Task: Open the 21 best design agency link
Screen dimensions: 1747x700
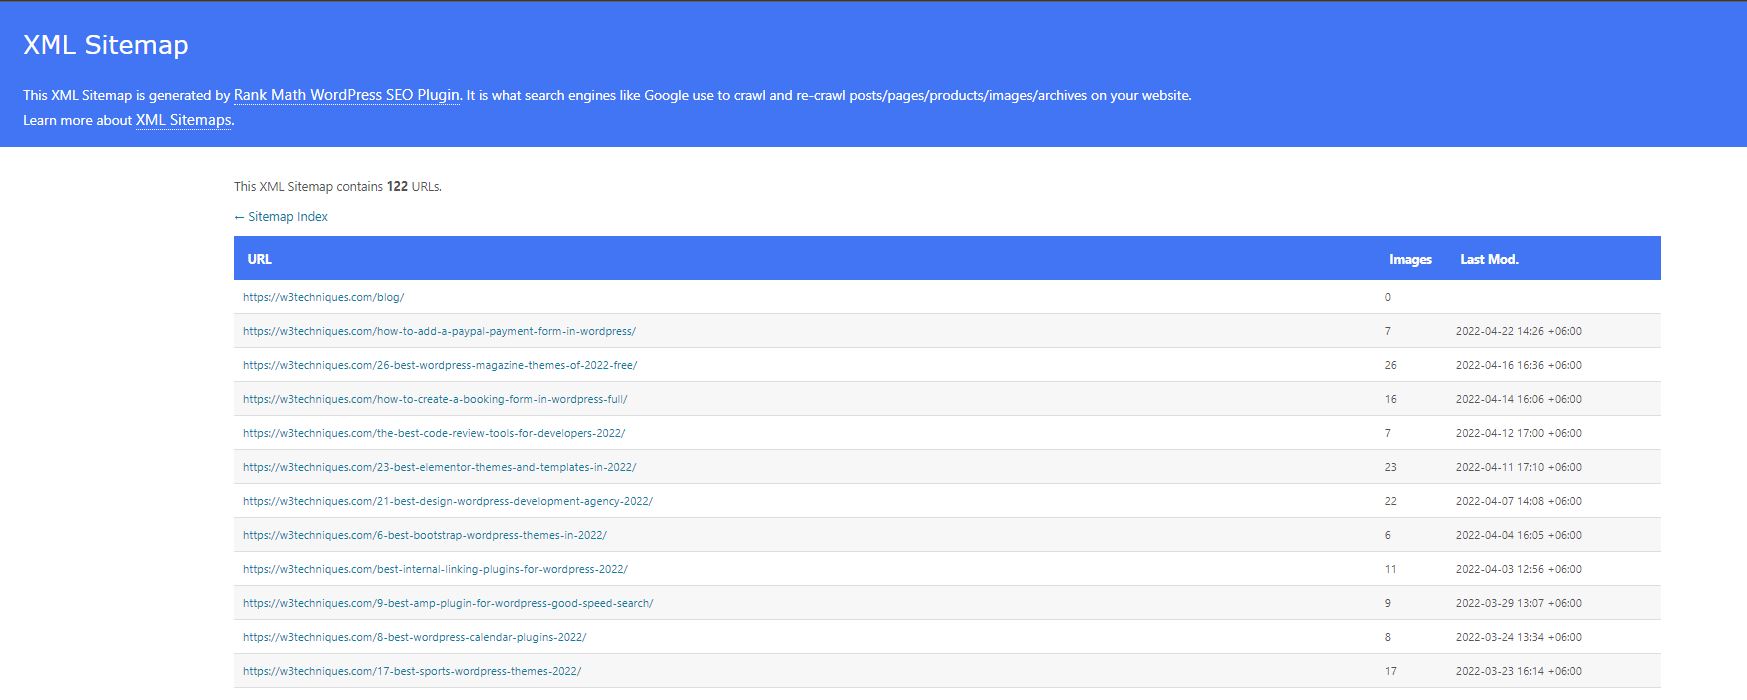Action: tap(447, 501)
